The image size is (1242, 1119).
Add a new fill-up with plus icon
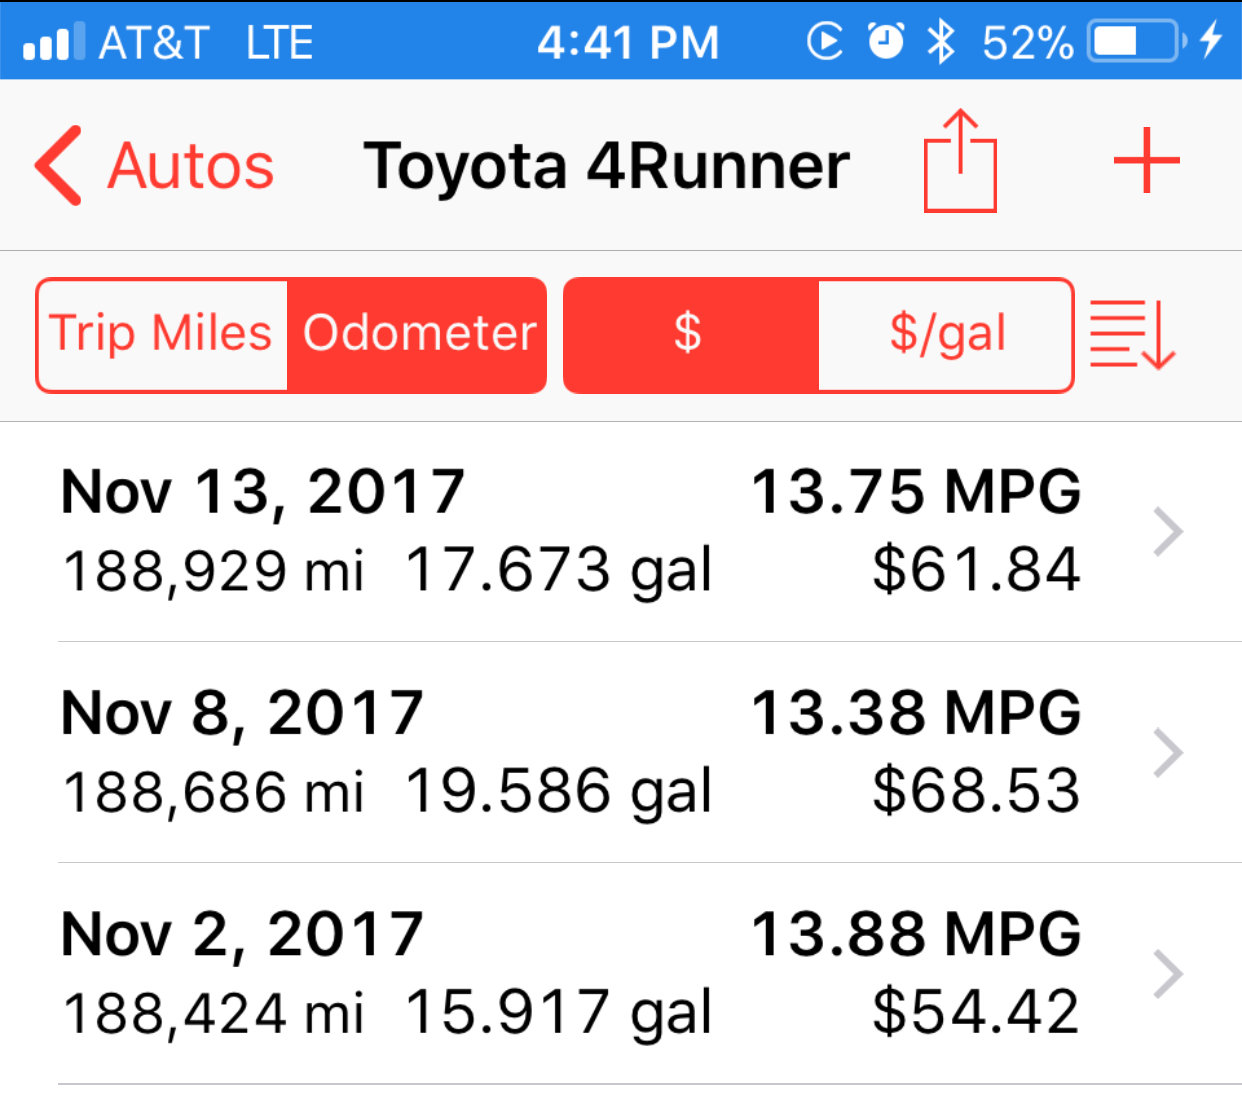[1146, 160]
